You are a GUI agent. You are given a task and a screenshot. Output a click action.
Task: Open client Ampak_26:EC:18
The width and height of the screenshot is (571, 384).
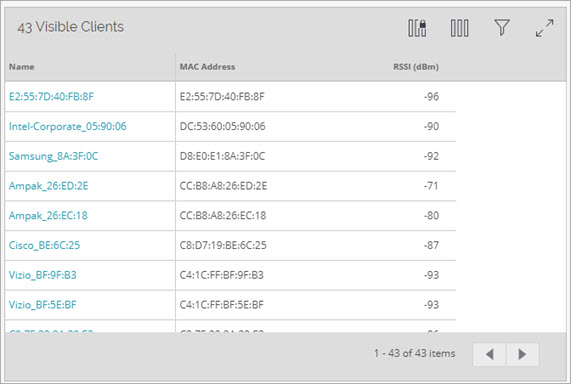pyautogui.click(x=48, y=216)
